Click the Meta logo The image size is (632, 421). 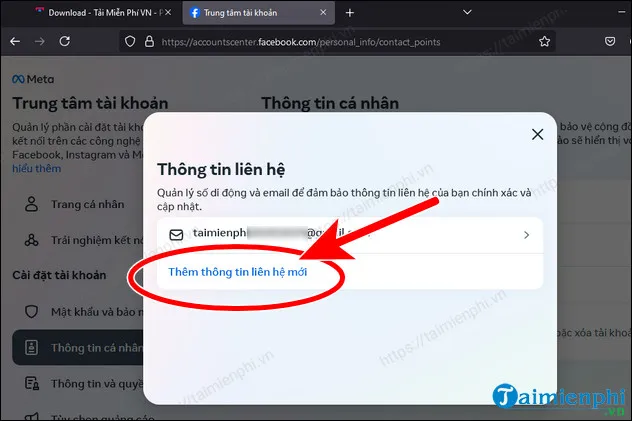pos(33,79)
